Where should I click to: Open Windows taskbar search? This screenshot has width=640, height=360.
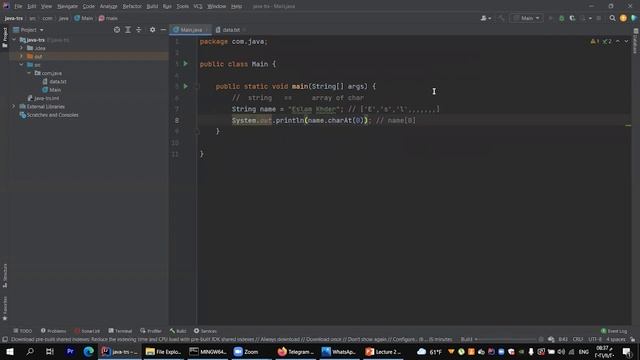click(30, 351)
